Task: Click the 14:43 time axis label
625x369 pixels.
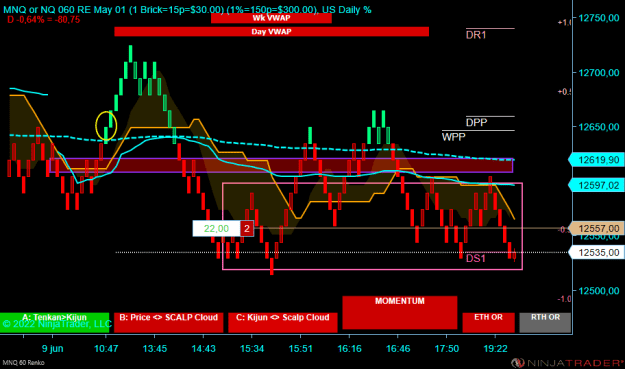Action: (203, 349)
